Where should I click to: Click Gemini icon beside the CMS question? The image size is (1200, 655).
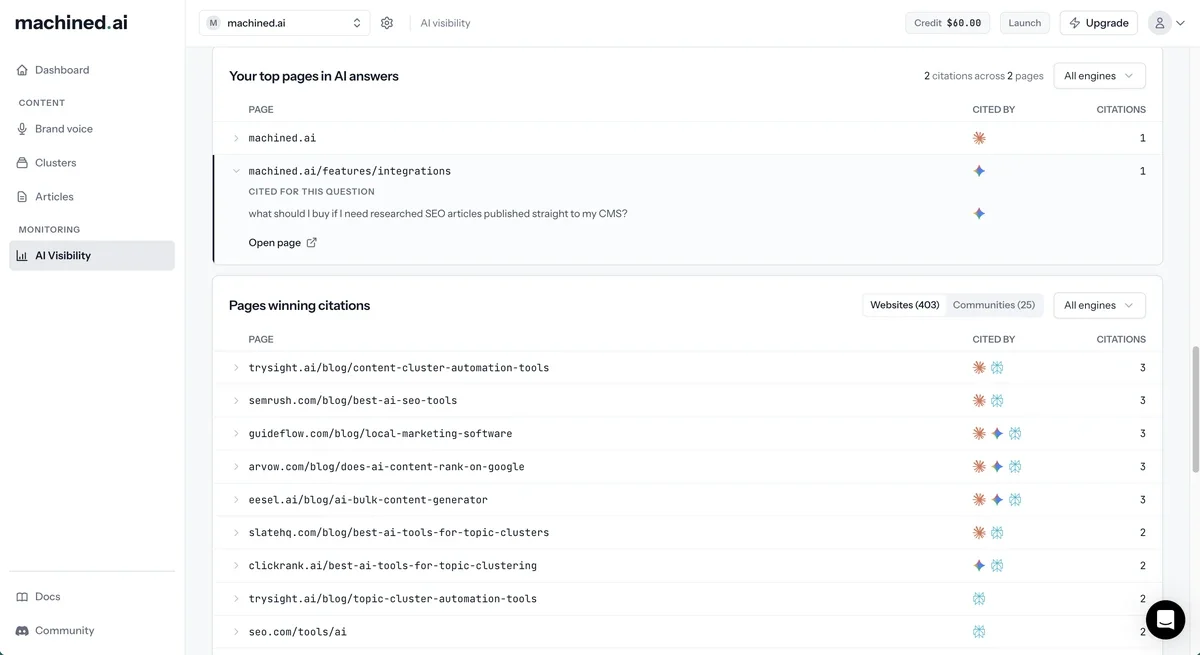(x=979, y=213)
